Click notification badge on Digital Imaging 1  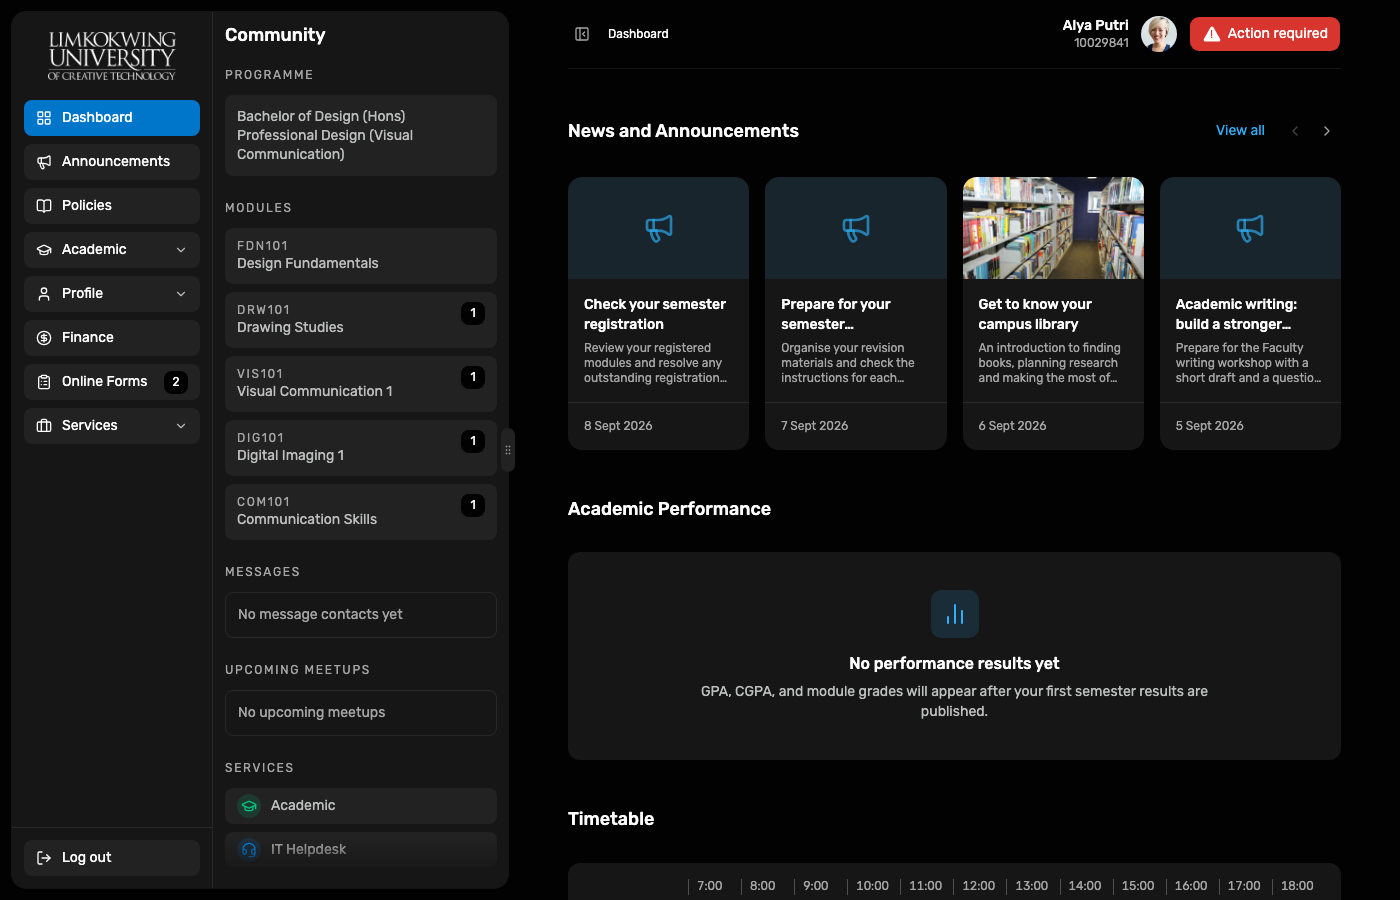[x=473, y=441]
